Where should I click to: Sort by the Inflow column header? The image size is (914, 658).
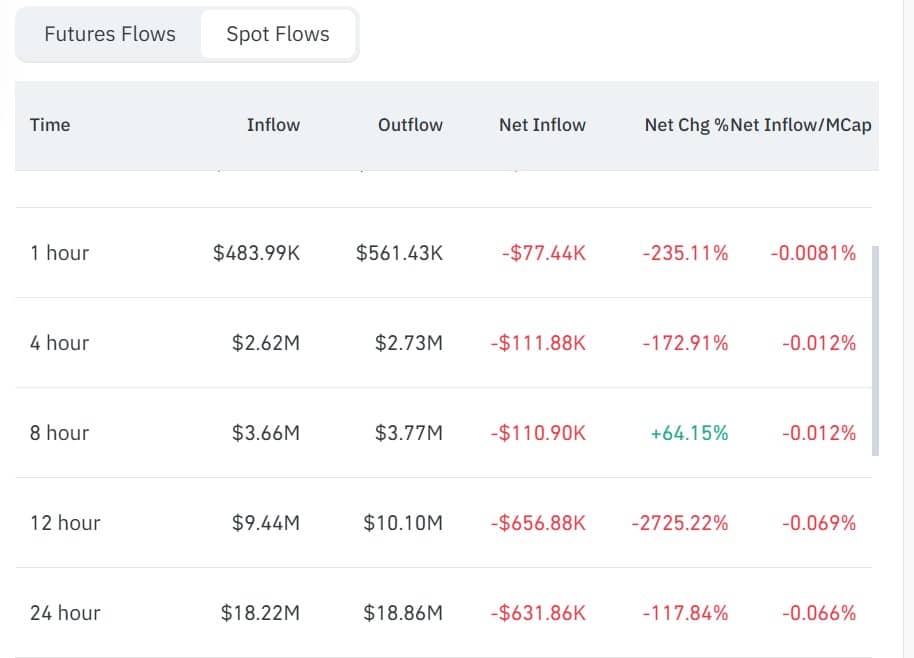click(273, 125)
